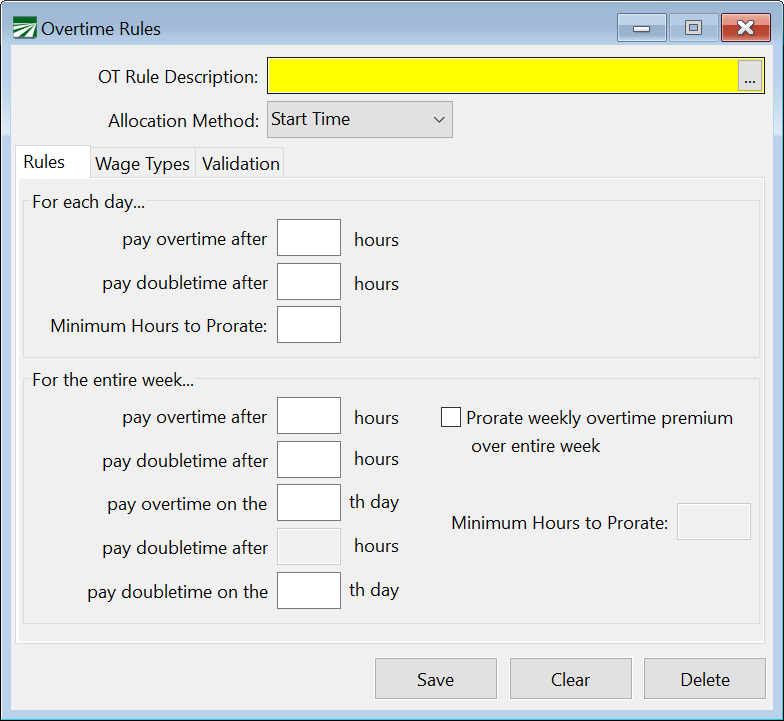784x721 pixels.
Task: Minimize the Overtime Rules window
Action: coord(641,28)
